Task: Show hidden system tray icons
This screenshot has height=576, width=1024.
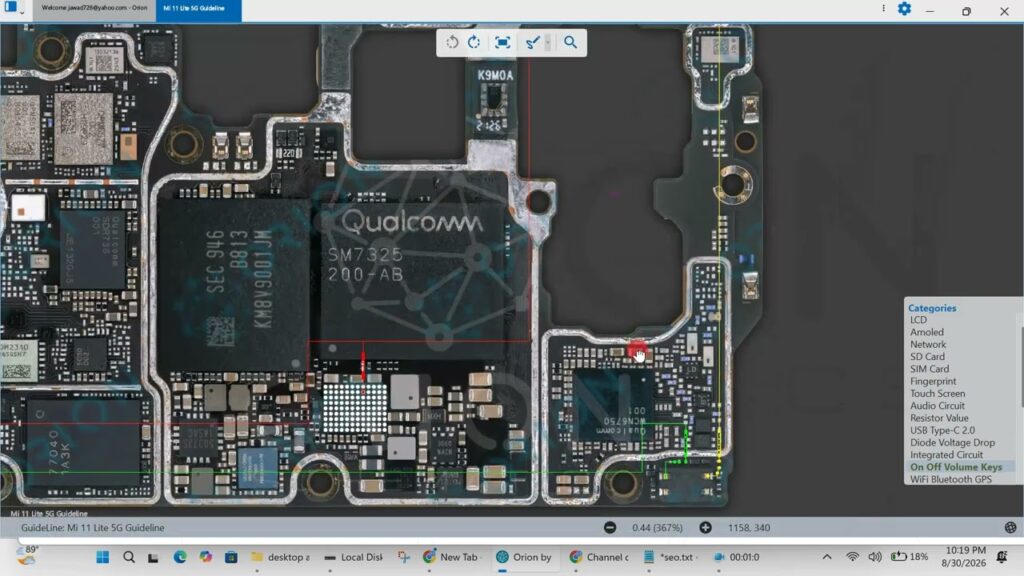Action: pyautogui.click(x=827, y=557)
